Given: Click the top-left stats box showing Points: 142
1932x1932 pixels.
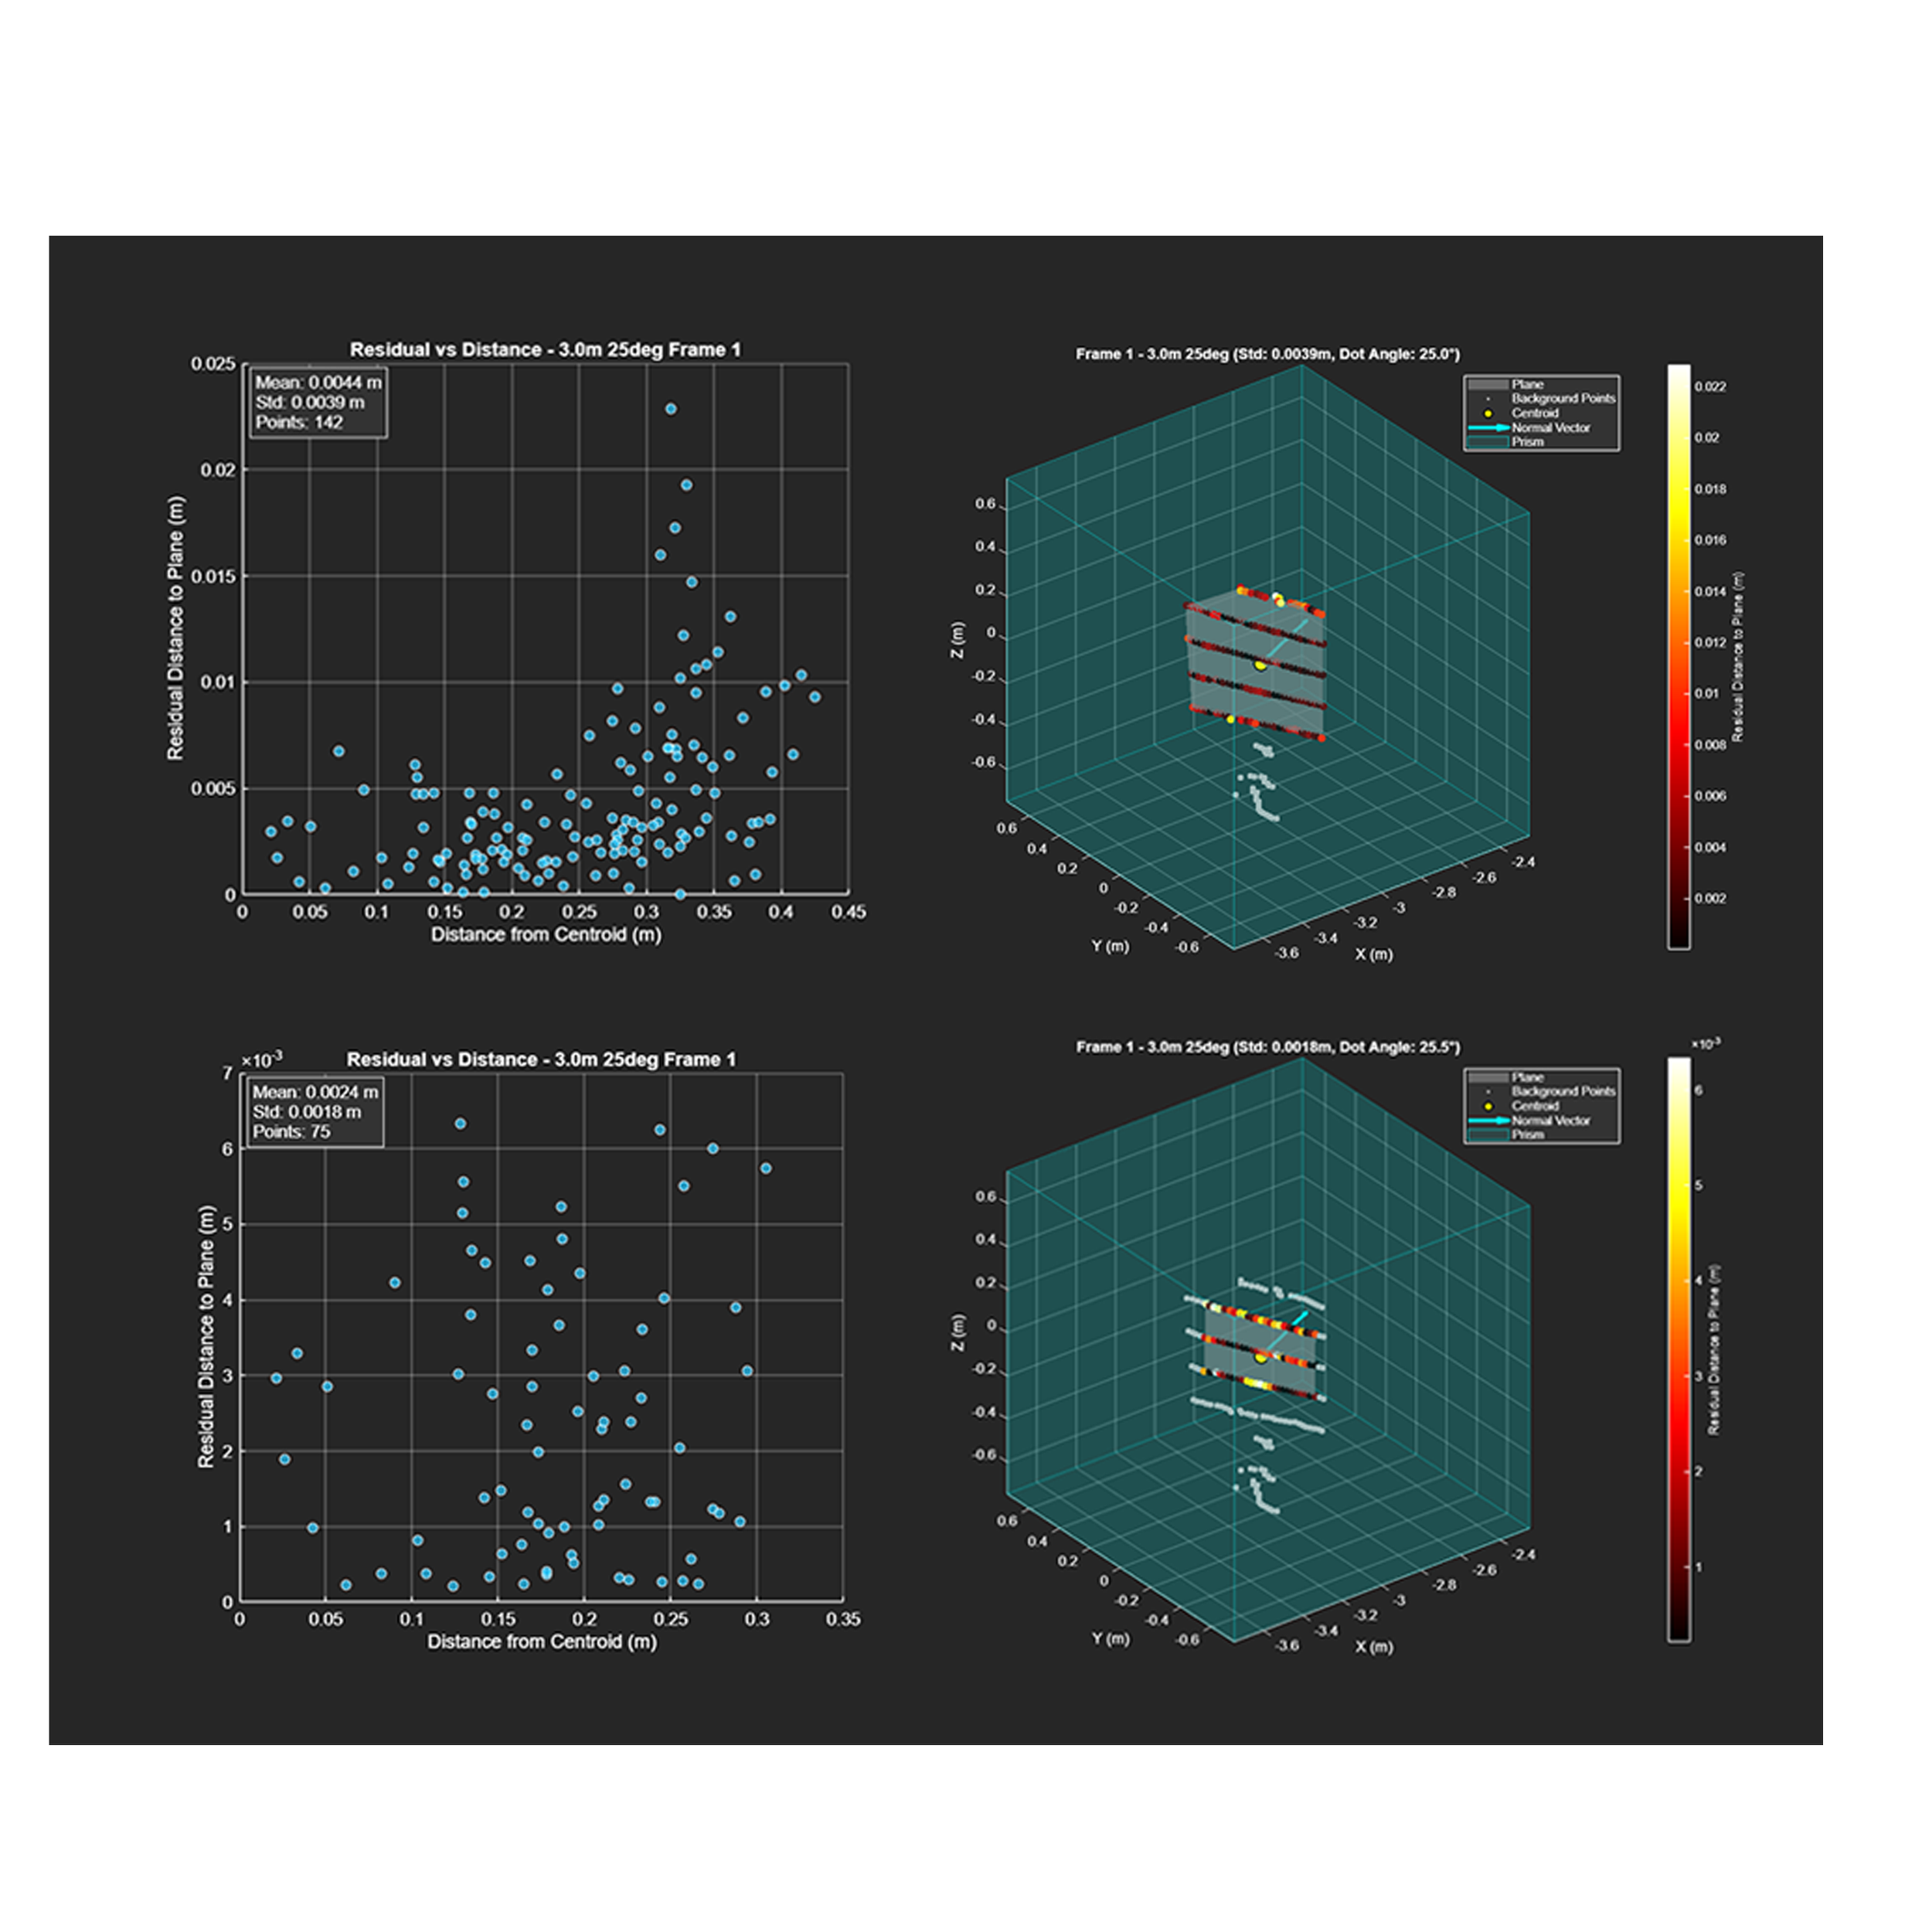Looking at the screenshot, I should point(316,402).
